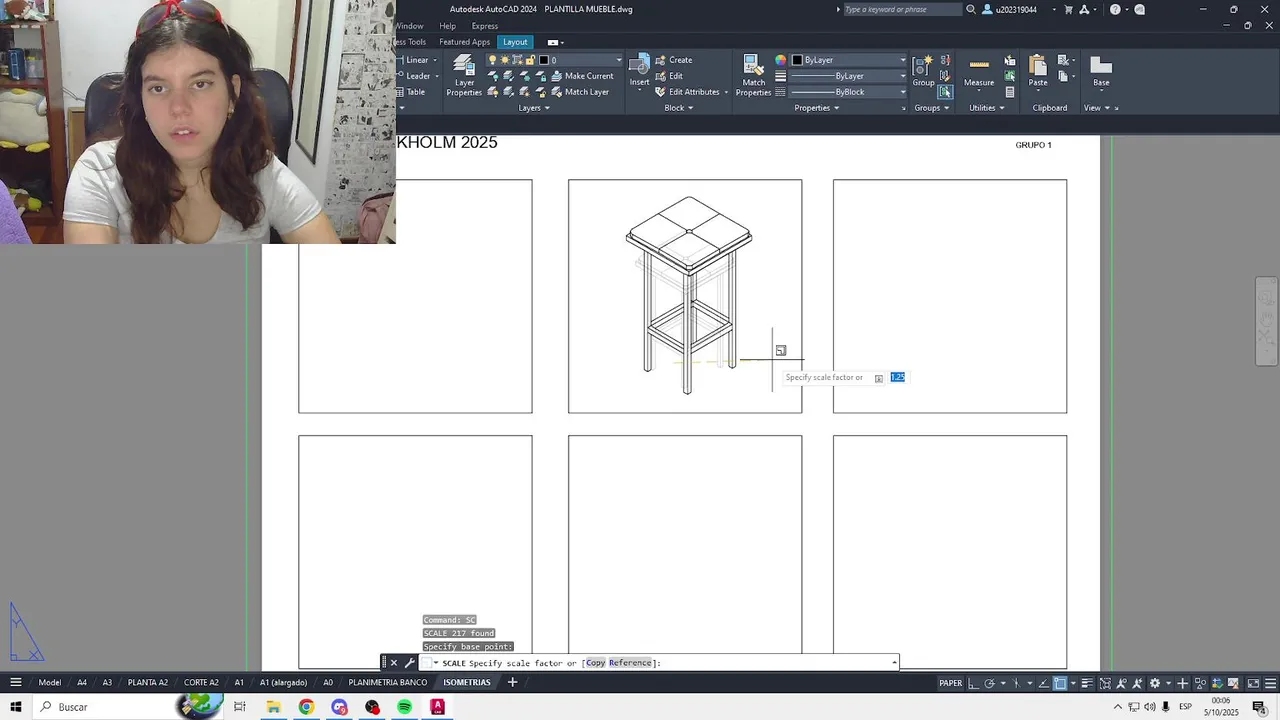Viewport: 1280px width, 720px height.
Task: Click the Create block tool
Action: (x=673, y=60)
